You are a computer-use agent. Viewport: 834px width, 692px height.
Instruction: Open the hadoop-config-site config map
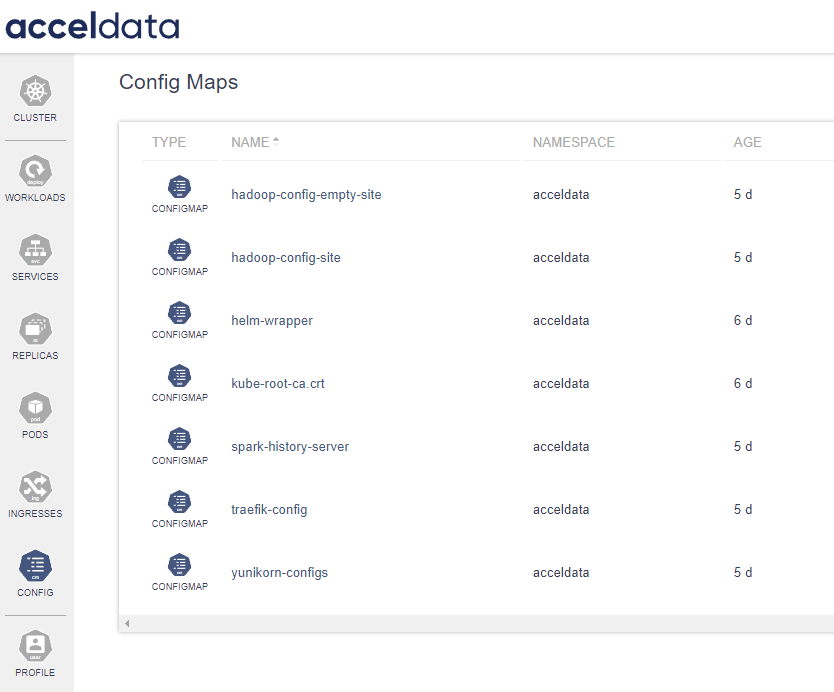[x=286, y=258]
